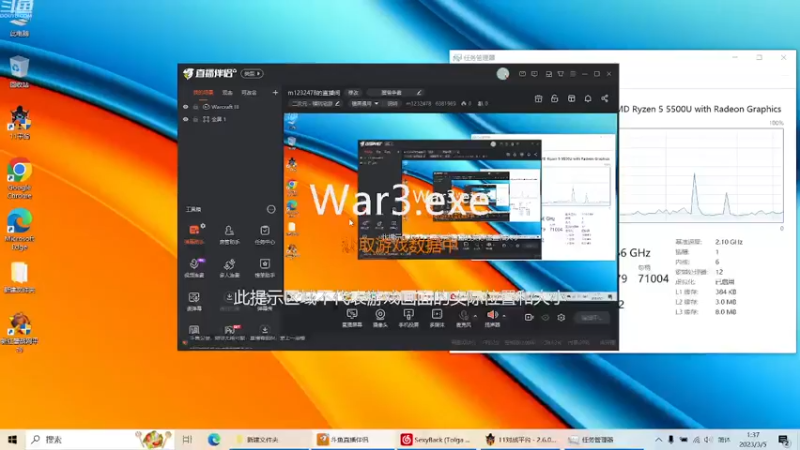Add a new scene with the plus icon
The image size is (800, 450).
click(x=276, y=92)
